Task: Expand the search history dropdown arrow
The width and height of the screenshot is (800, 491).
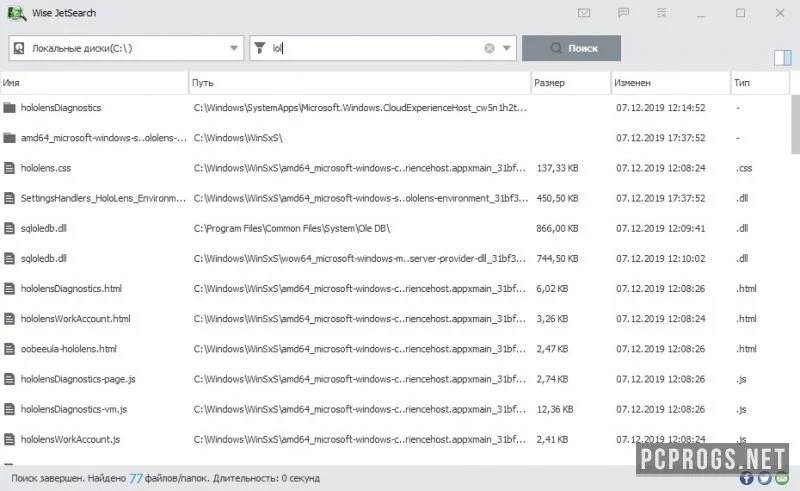Action: tap(507, 48)
